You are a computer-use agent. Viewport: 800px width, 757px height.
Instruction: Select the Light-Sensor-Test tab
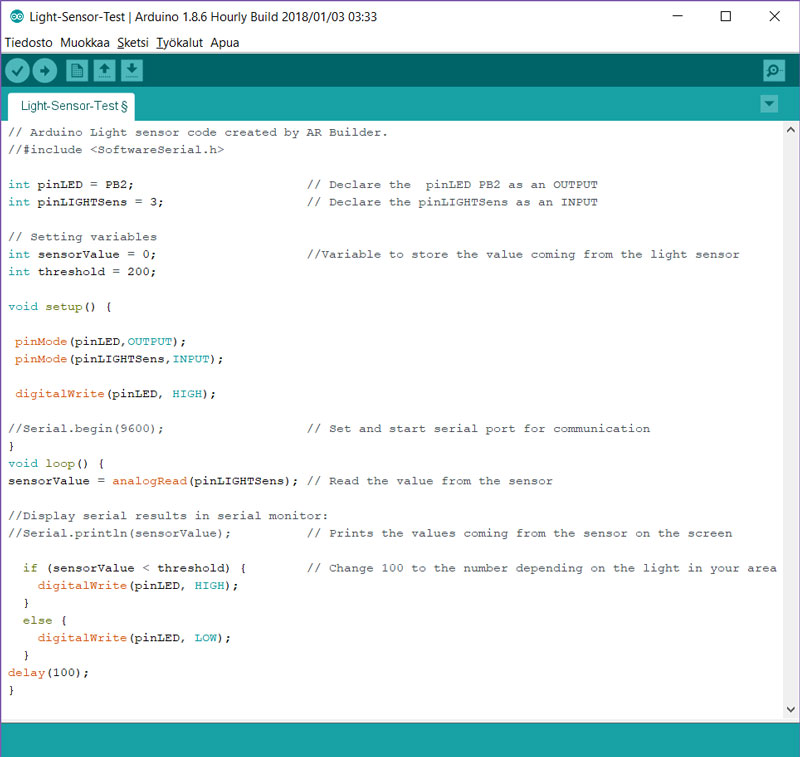[72, 106]
